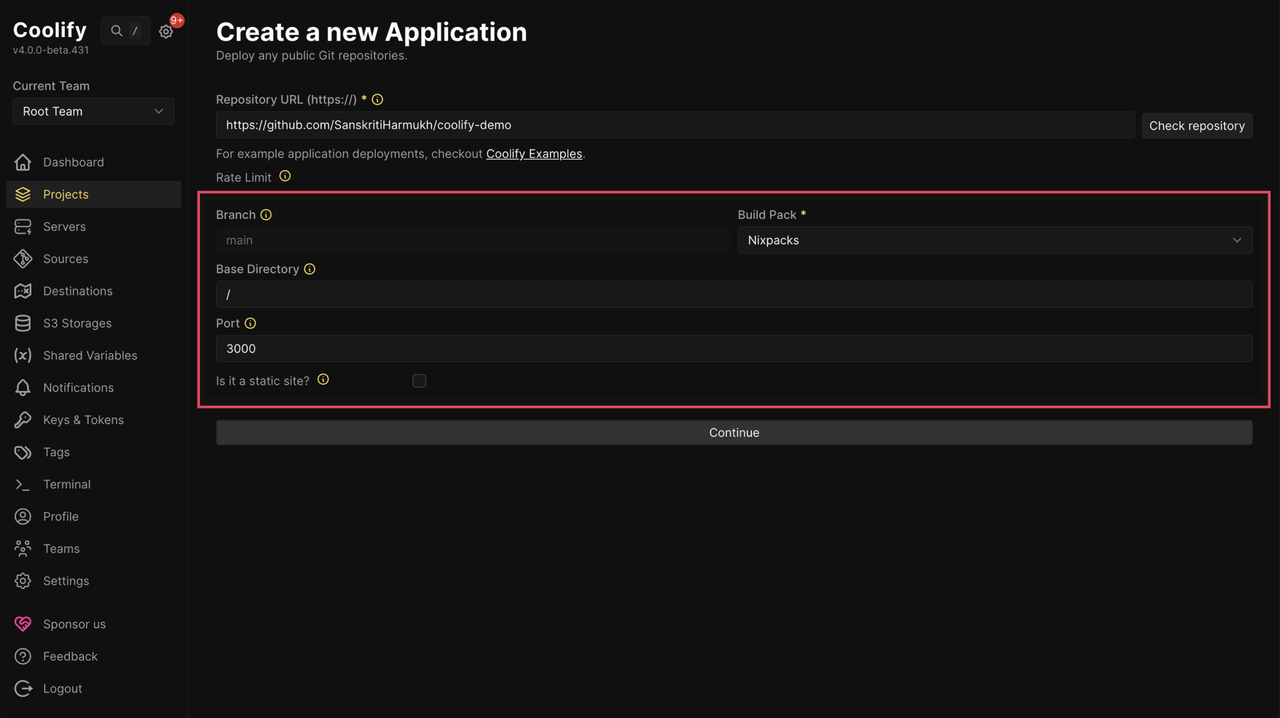This screenshot has height=718, width=1280.
Task: Click the Destinations map icon
Action: (23, 291)
